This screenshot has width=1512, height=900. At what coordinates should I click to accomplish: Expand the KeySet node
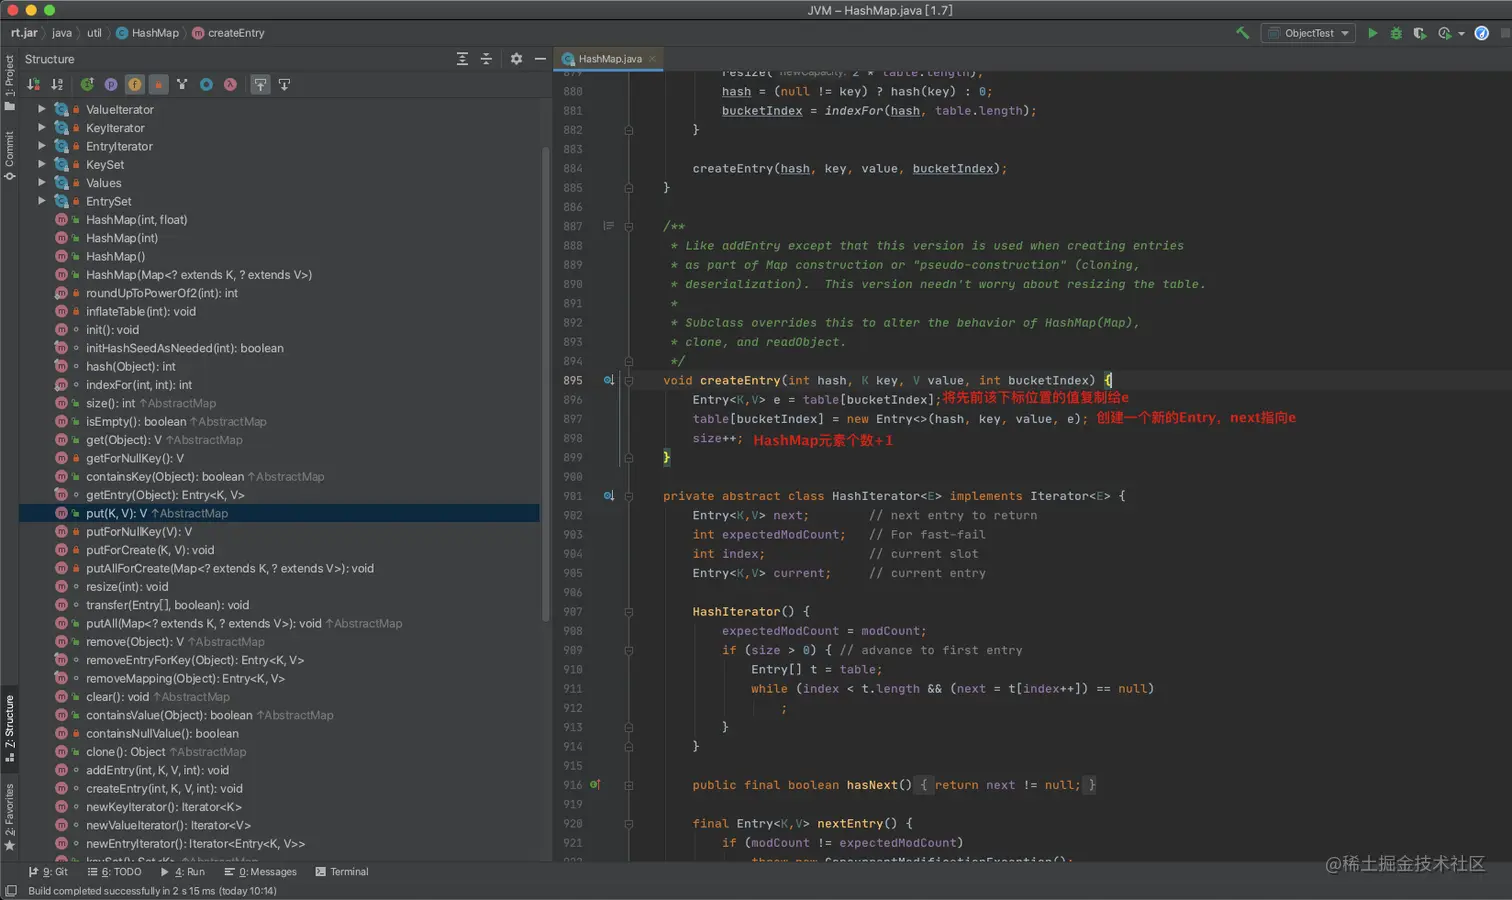[42, 164]
